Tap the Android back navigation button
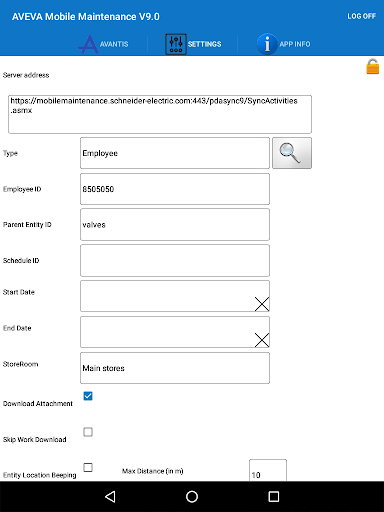The width and height of the screenshot is (384, 512). point(110,497)
